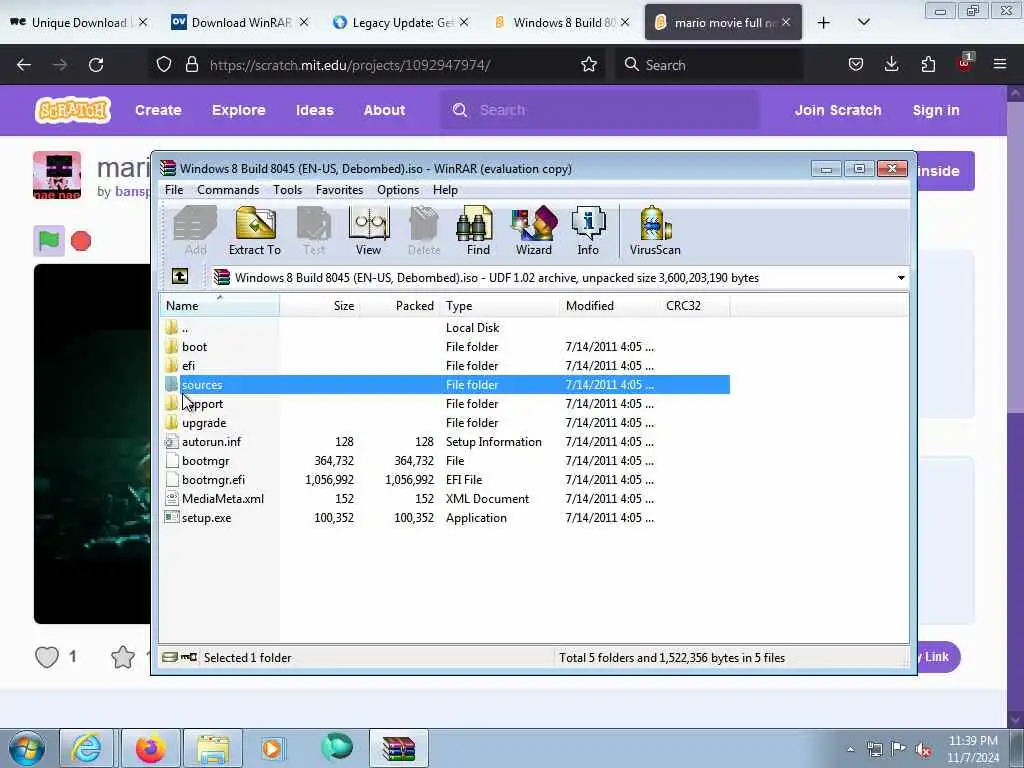1024x768 pixels.
Task: Open Firefox downloads panel
Action: pos(891,64)
